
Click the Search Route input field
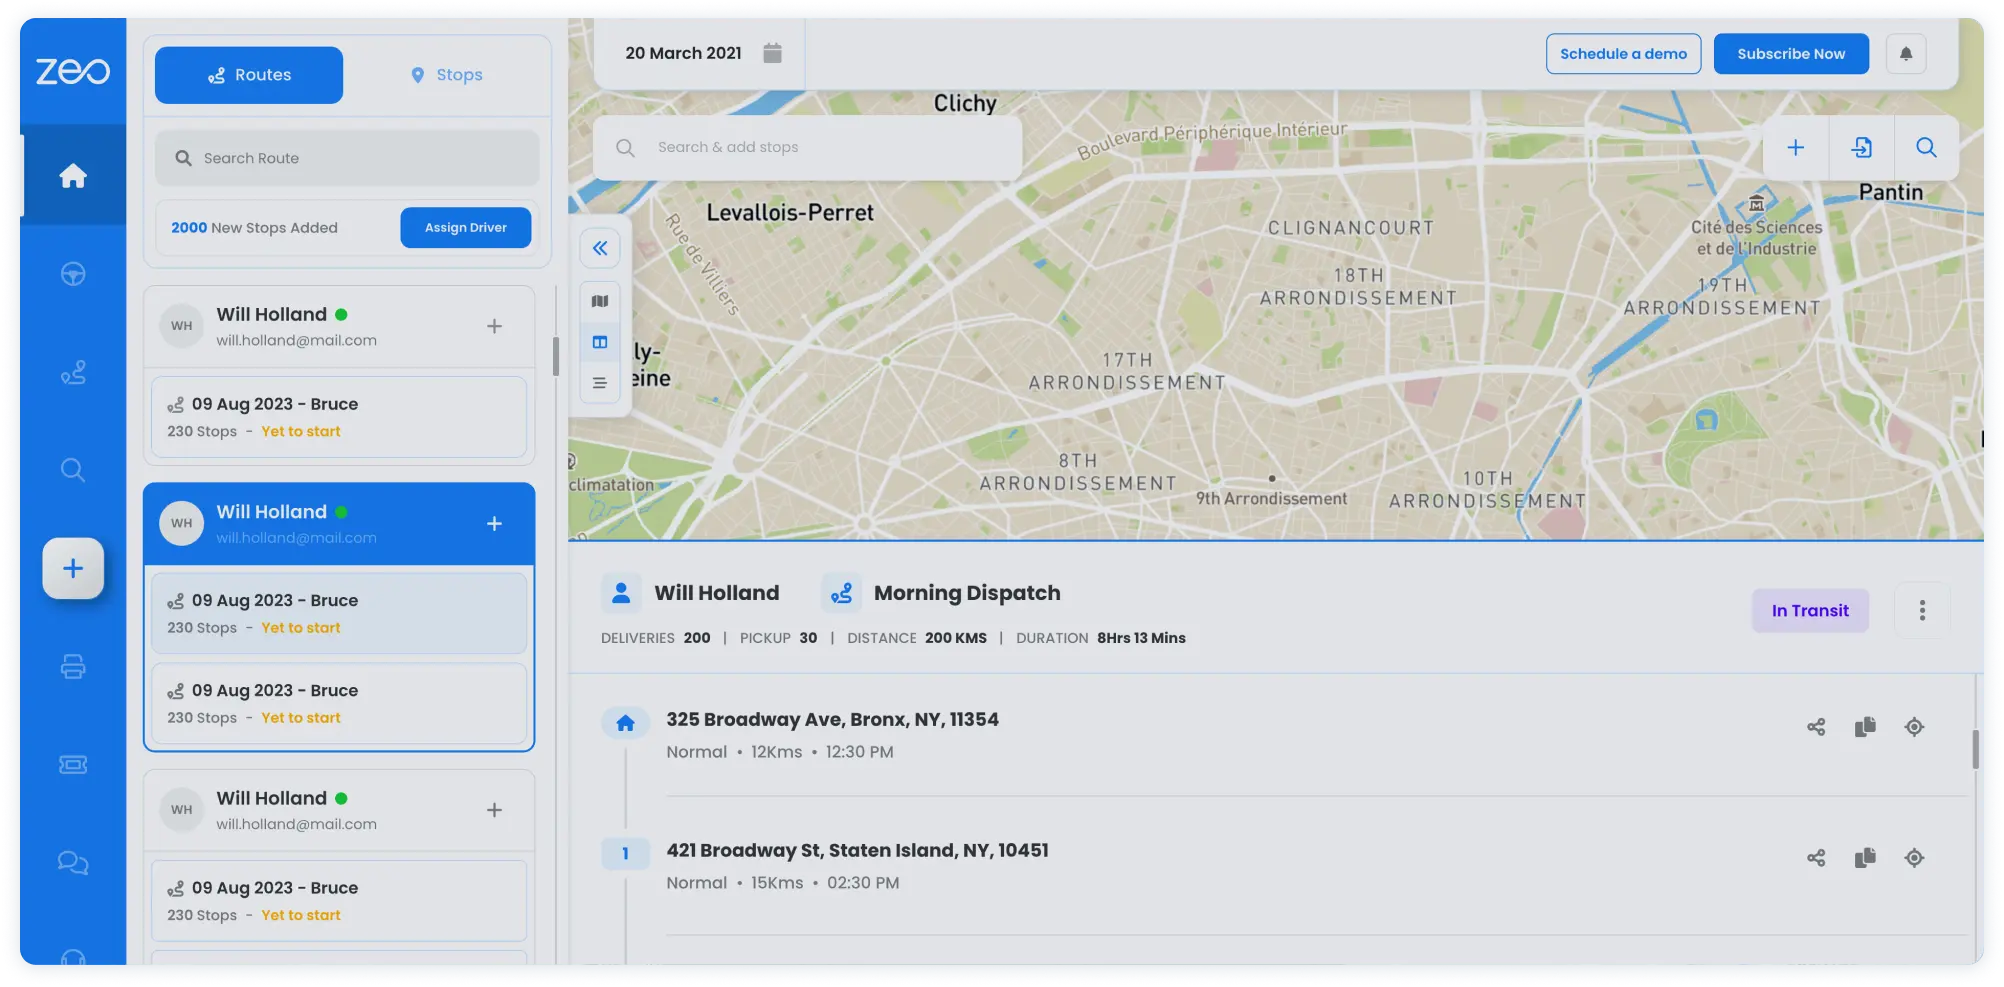(x=347, y=158)
